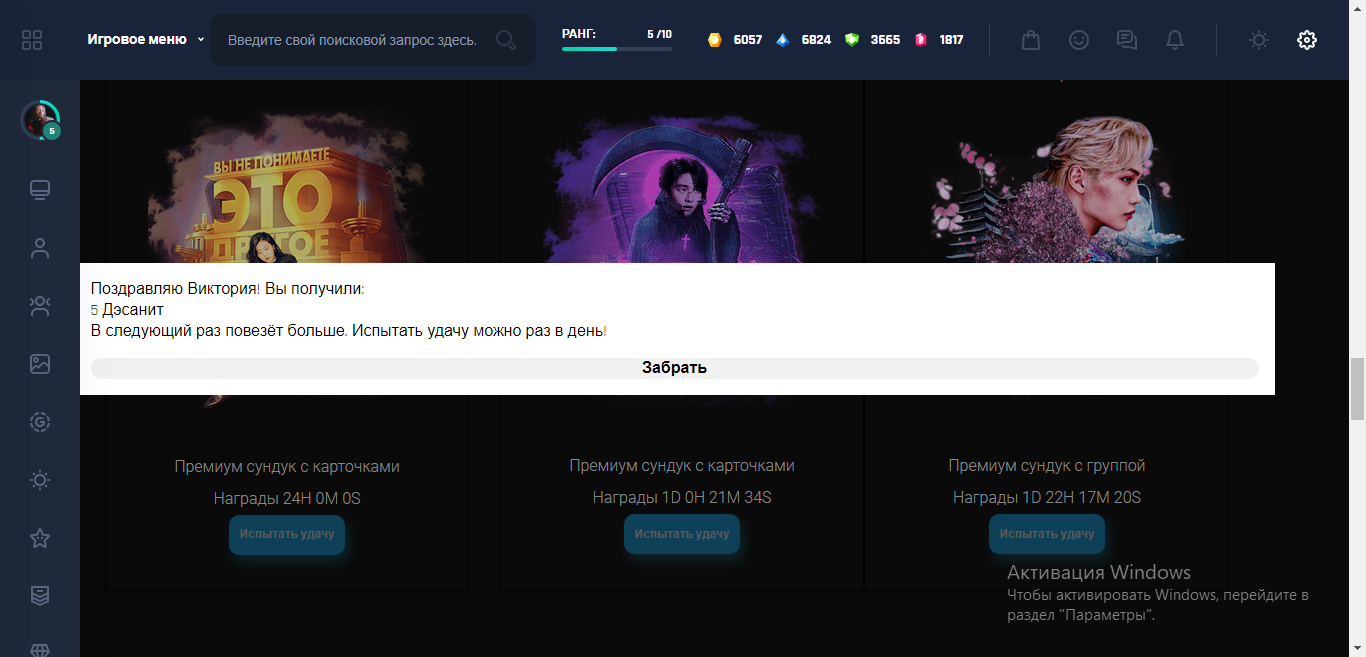Open the group users sidebar icon
Image resolution: width=1366 pixels, height=657 pixels.
(x=40, y=306)
